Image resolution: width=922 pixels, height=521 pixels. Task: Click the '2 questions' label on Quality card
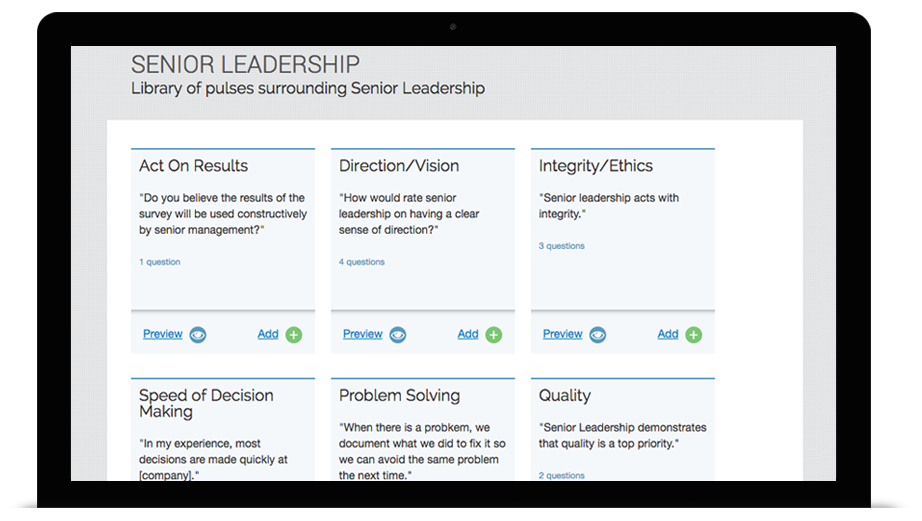[x=562, y=475]
